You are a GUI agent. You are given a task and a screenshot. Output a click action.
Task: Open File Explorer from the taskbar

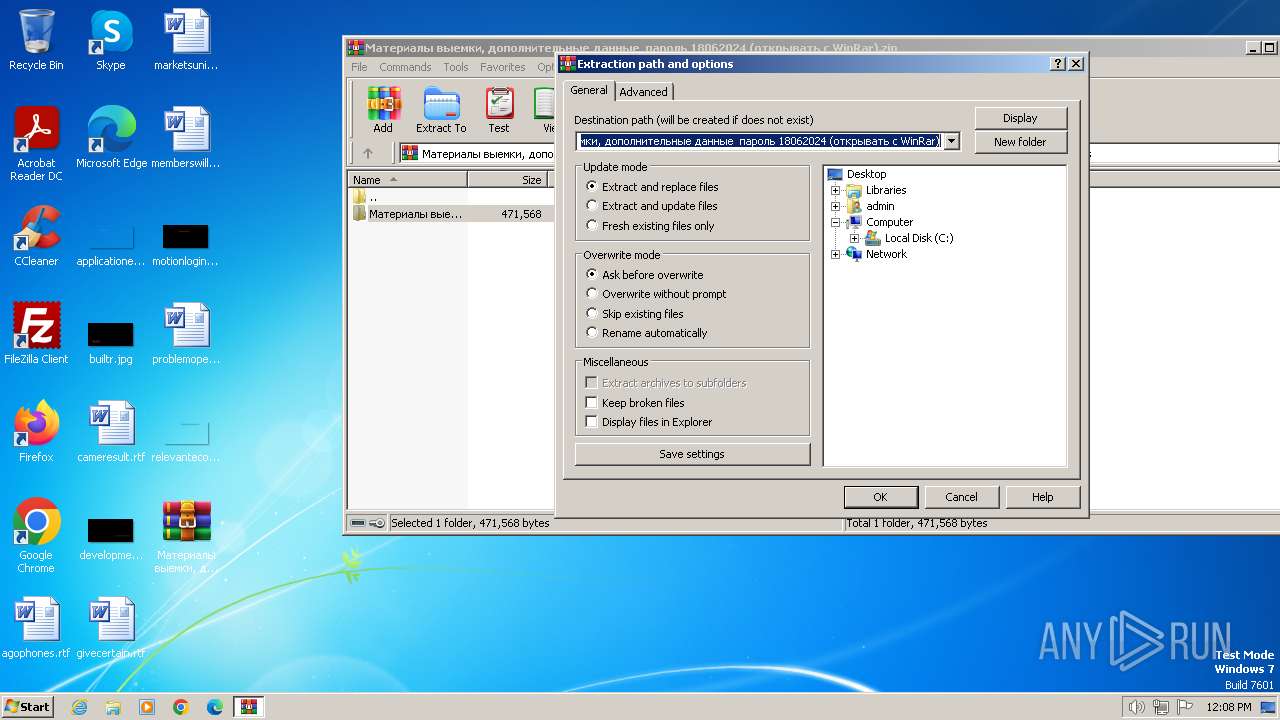click(113, 707)
